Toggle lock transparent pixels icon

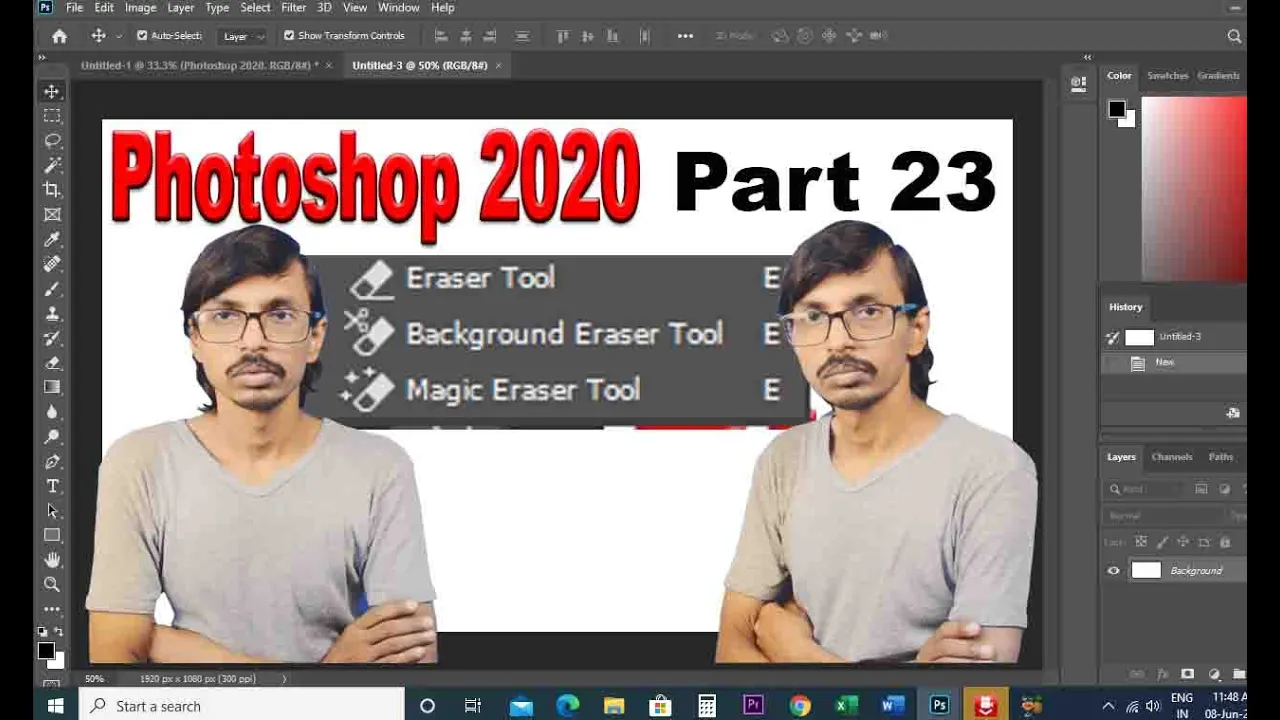(1141, 542)
